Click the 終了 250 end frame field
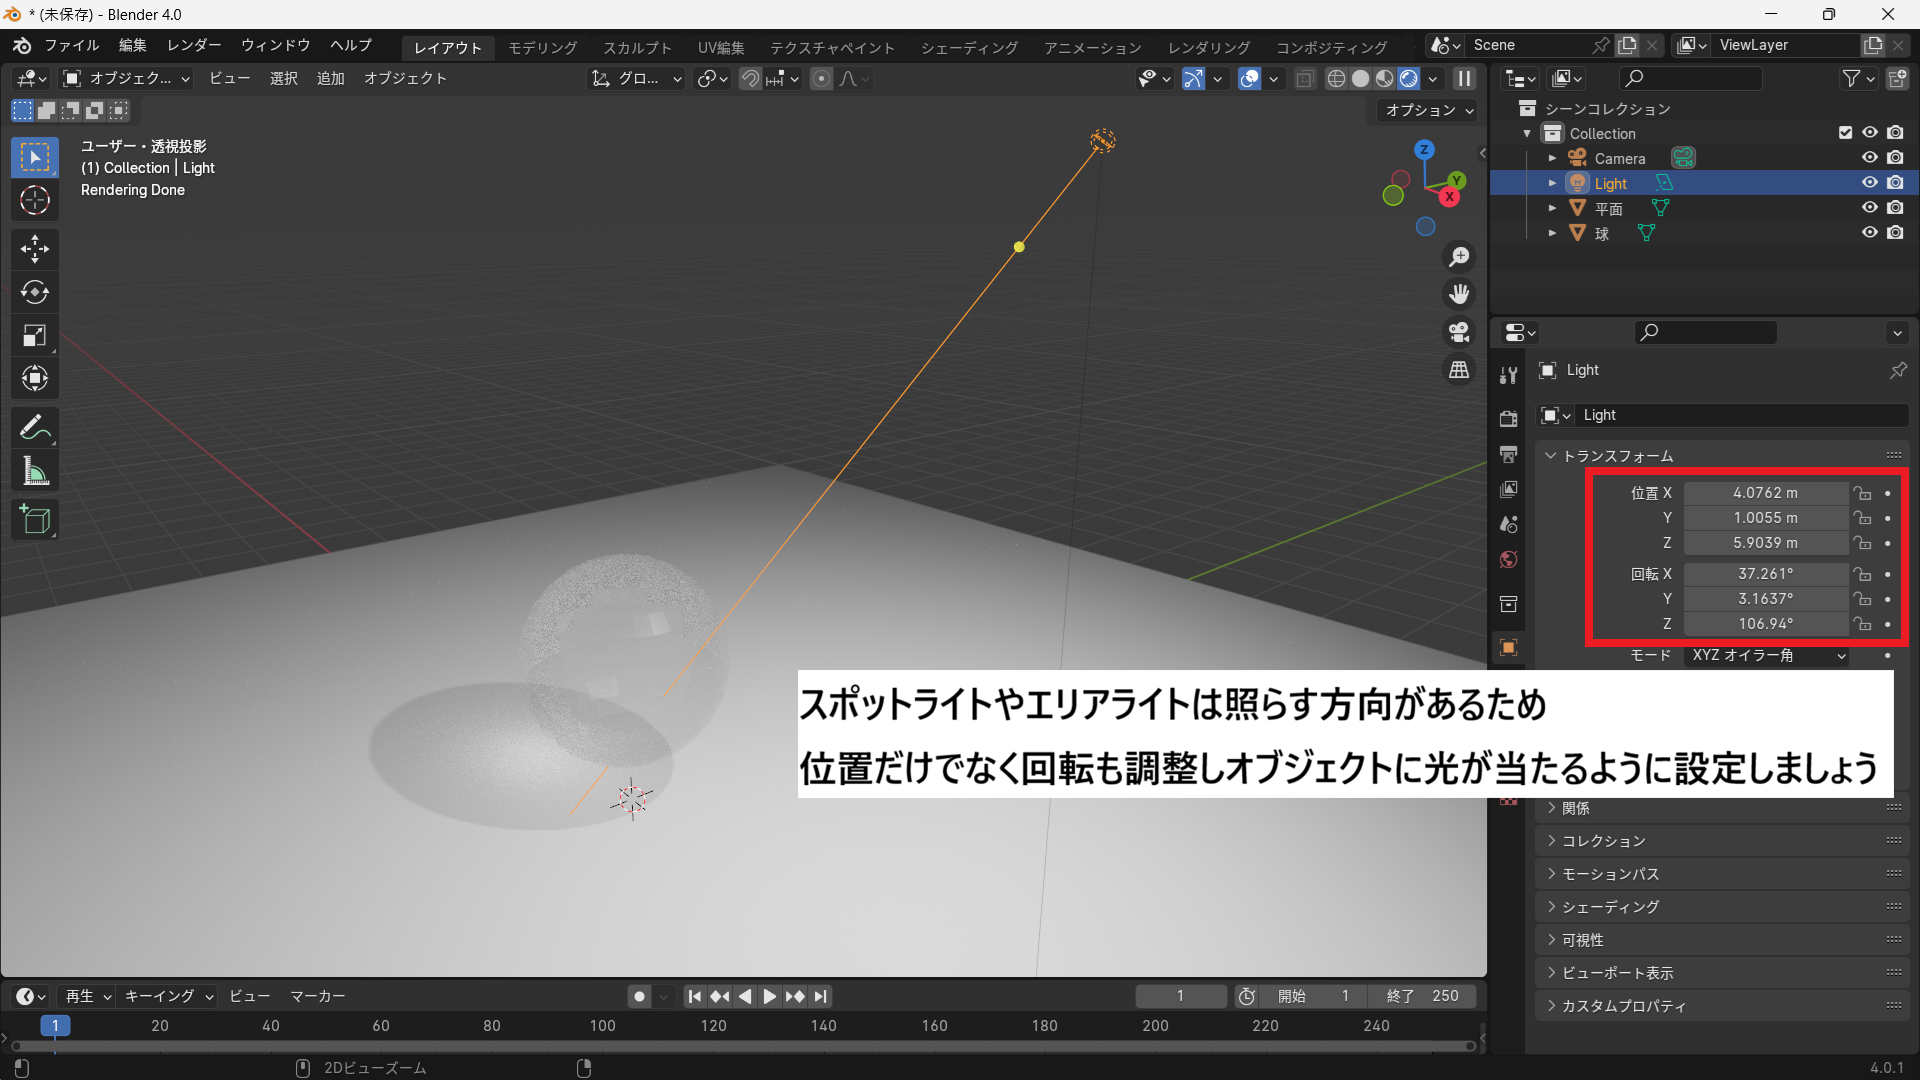Screen dimensions: 1920x1080 1421,996
